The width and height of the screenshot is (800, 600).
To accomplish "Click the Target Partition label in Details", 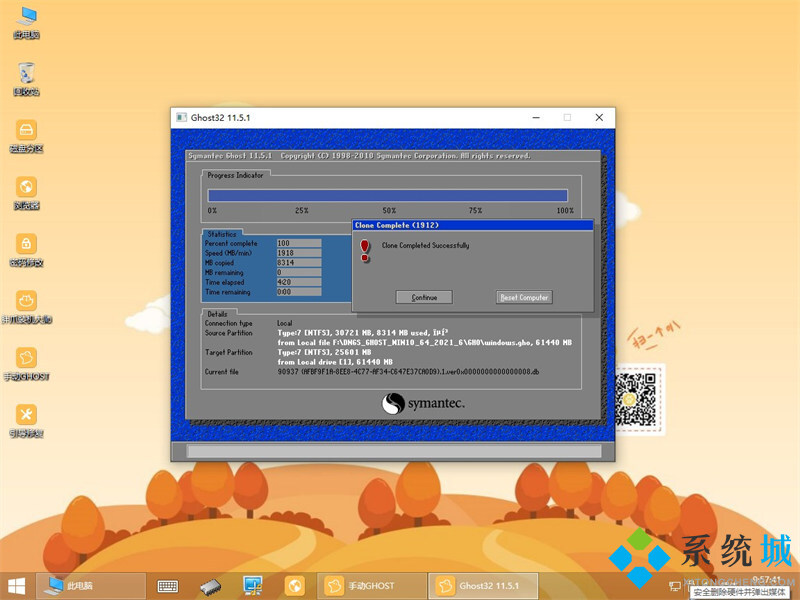I will (x=229, y=352).
